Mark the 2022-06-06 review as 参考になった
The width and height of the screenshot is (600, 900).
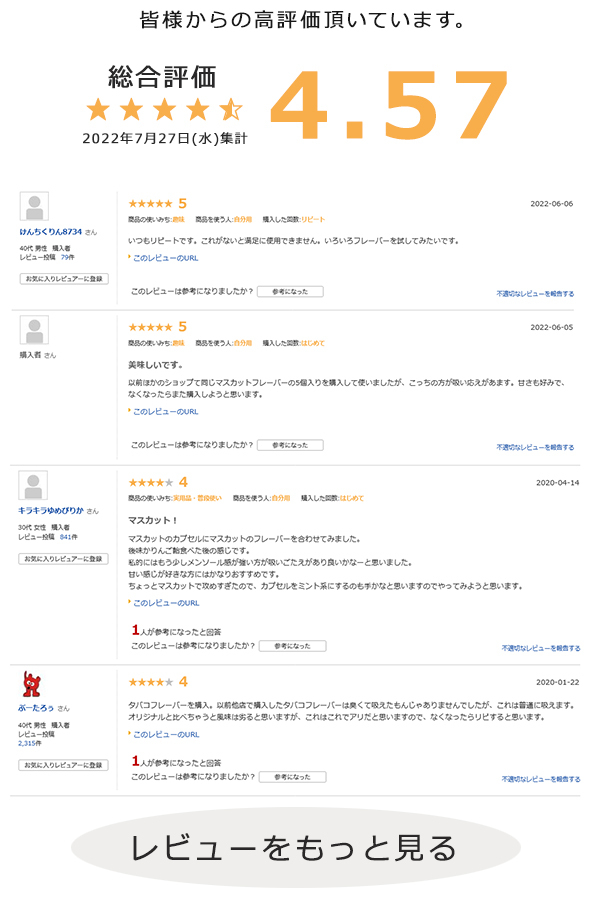290,292
